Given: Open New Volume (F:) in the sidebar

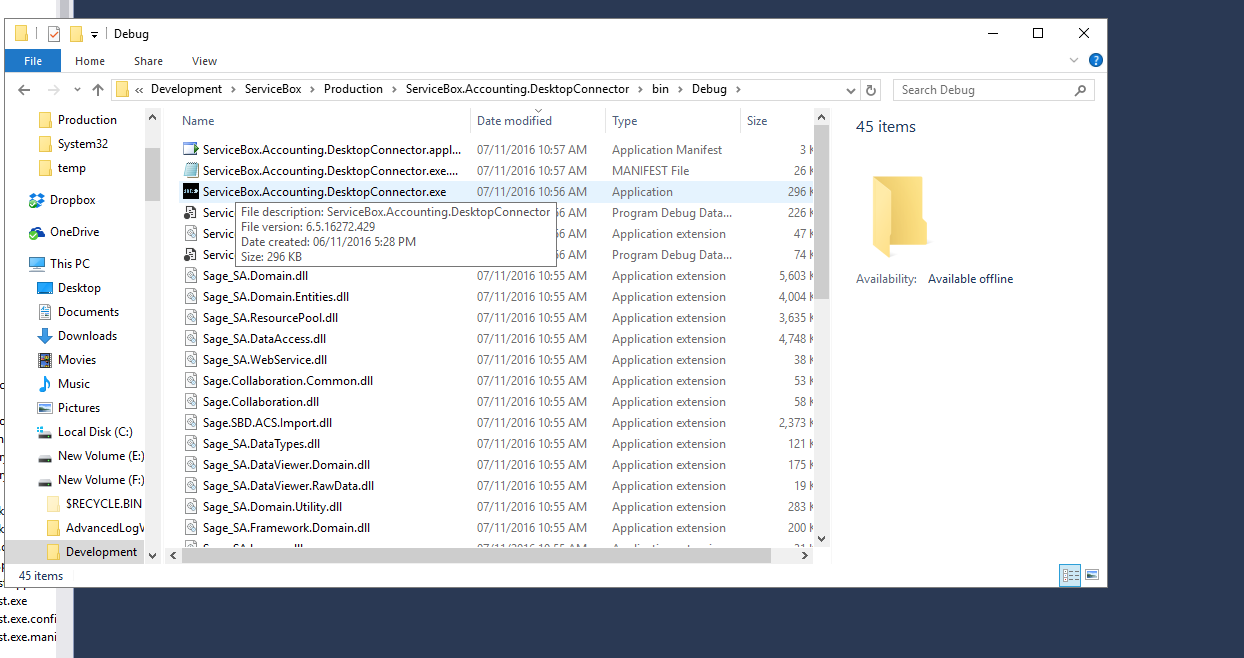Looking at the screenshot, I should pyautogui.click(x=101, y=480).
